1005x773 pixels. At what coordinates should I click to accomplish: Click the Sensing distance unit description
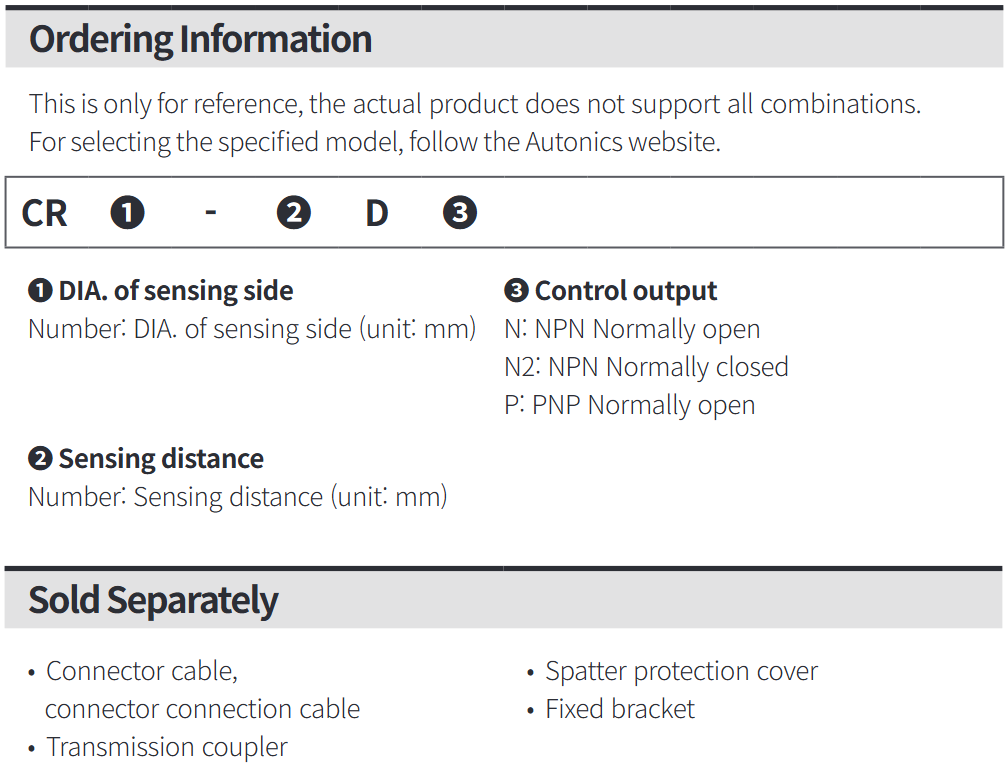[238, 497]
